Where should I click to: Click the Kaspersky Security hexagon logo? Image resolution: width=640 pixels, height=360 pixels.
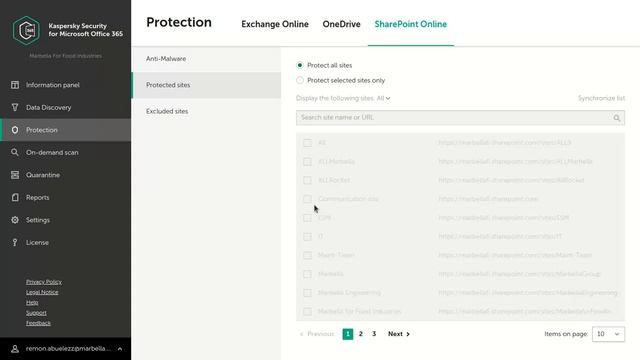[x=26, y=30]
